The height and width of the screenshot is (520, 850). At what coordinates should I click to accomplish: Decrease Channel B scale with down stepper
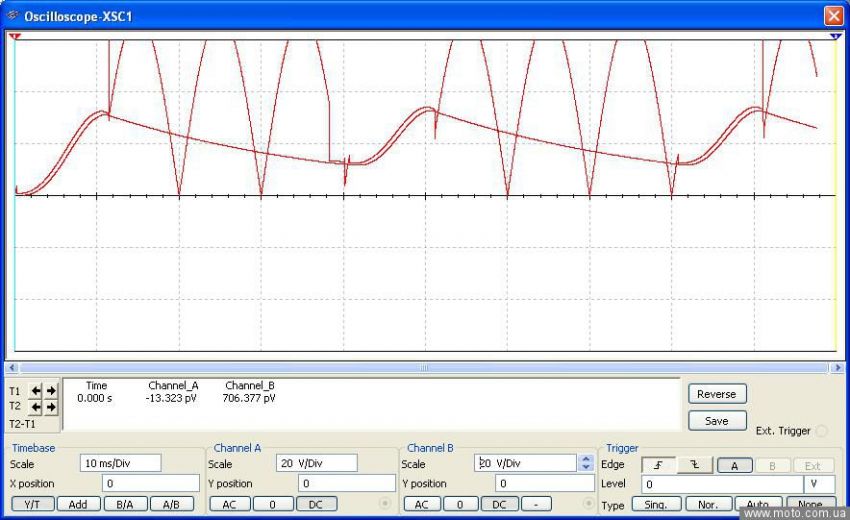pos(586,468)
